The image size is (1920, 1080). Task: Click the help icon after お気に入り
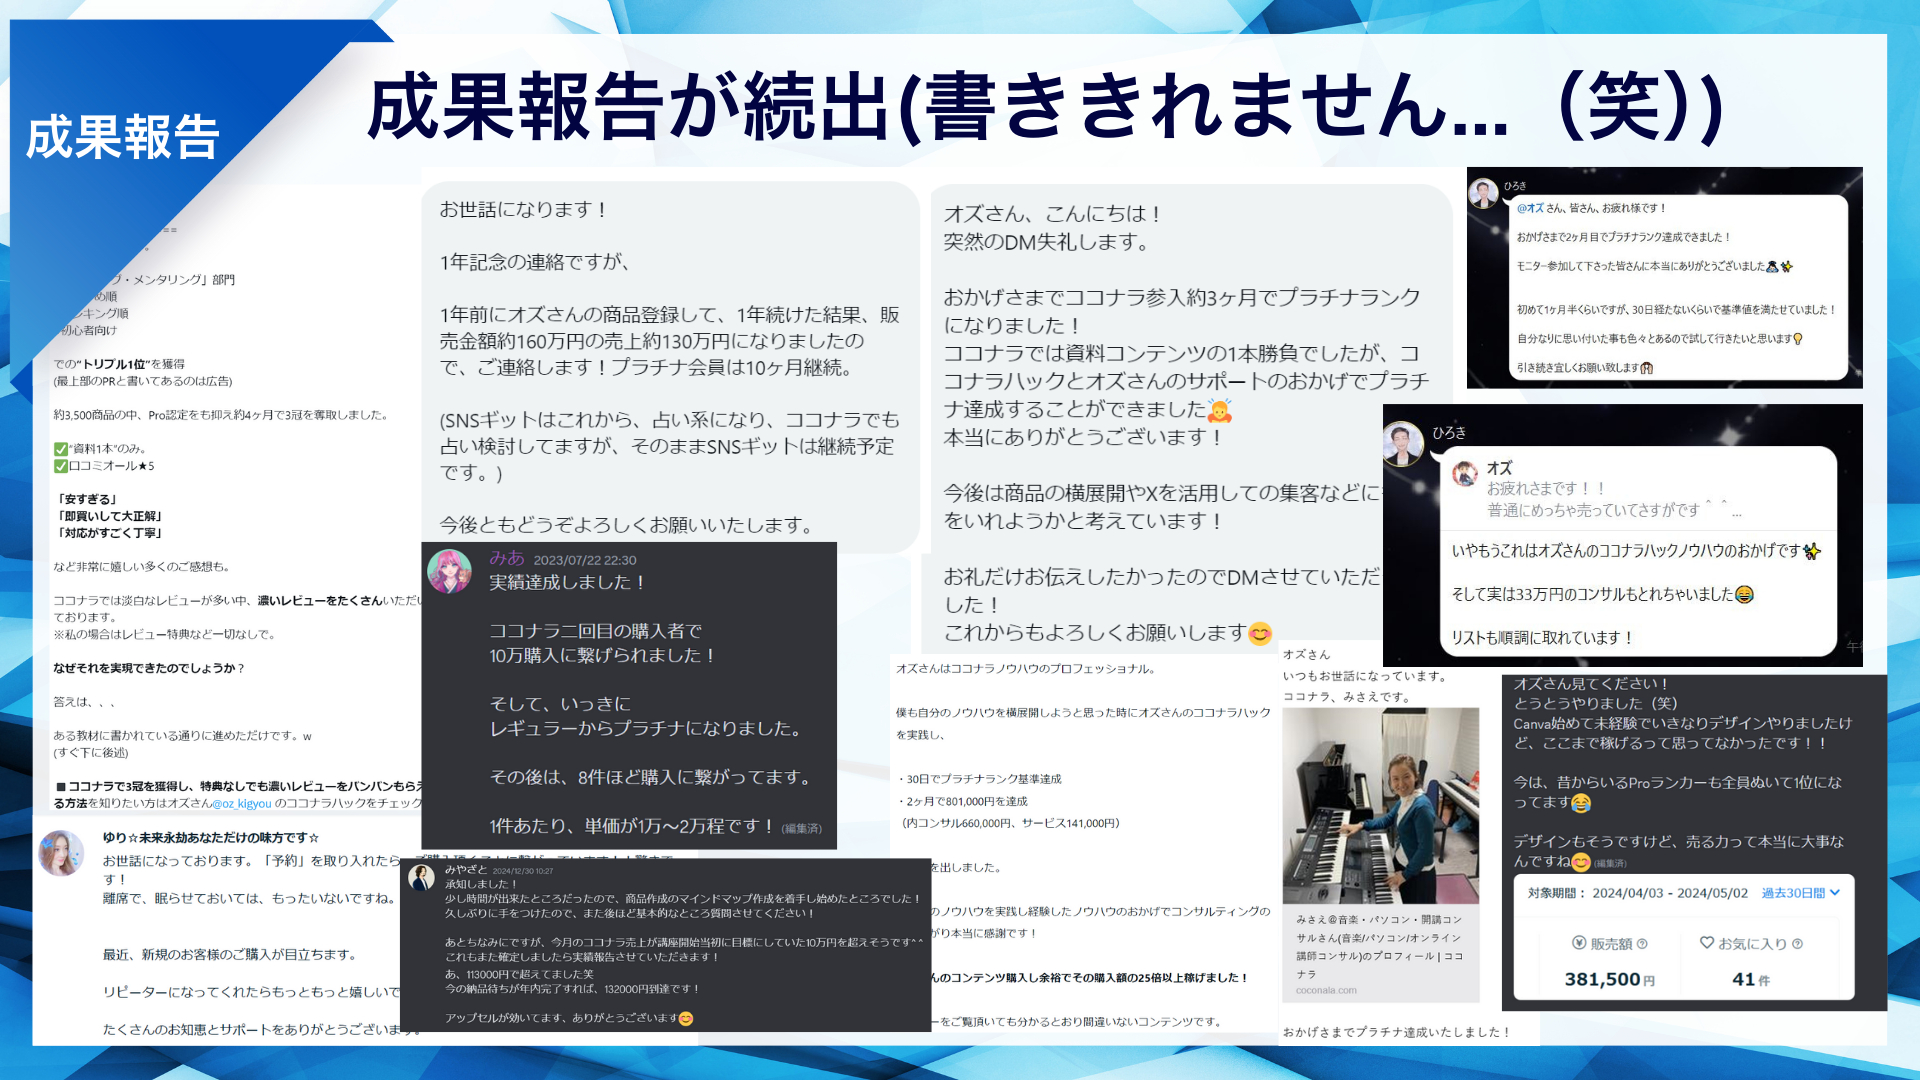[1797, 944]
